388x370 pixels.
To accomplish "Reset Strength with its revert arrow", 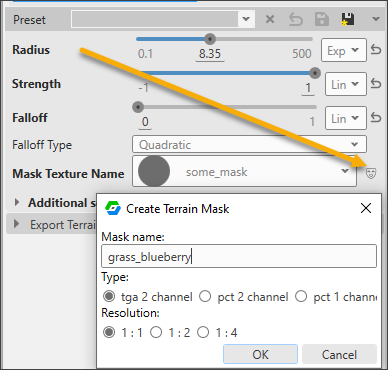I will [x=376, y=84].
